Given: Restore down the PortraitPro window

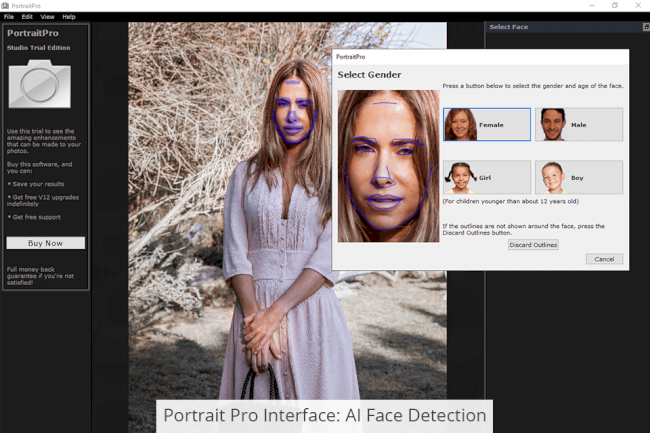Looking at the screenshot, I should click(615, 5).
